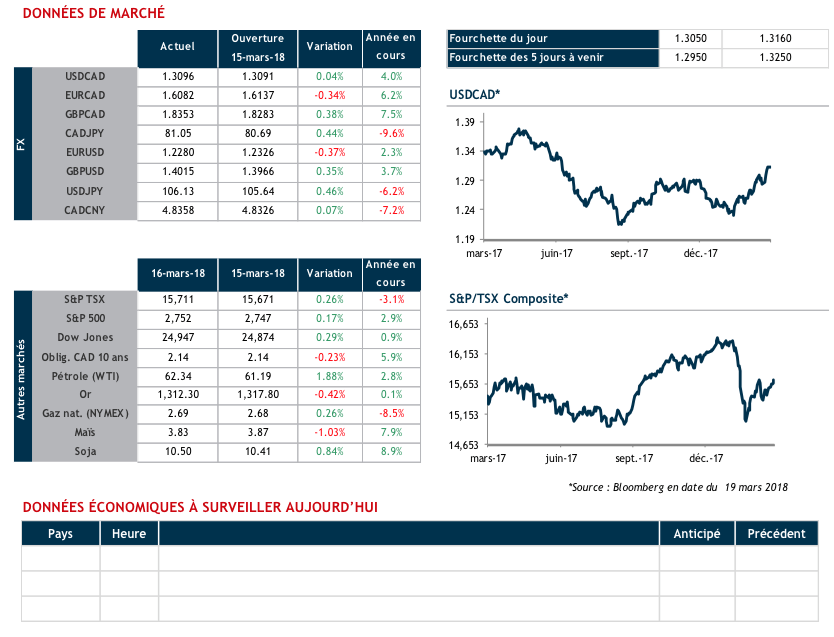This screenshot has height=637, width=834.
Task: Click the Pays column header
Action: (x=60, y=533)
